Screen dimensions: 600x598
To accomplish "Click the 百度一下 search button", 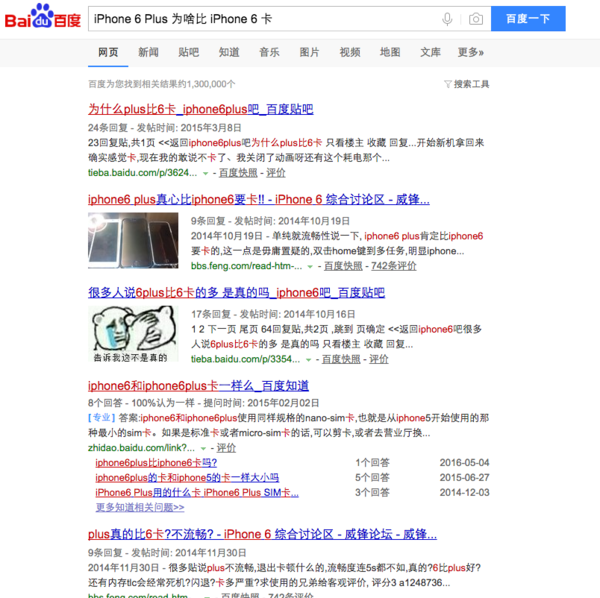I will click(x=528, y=18).
